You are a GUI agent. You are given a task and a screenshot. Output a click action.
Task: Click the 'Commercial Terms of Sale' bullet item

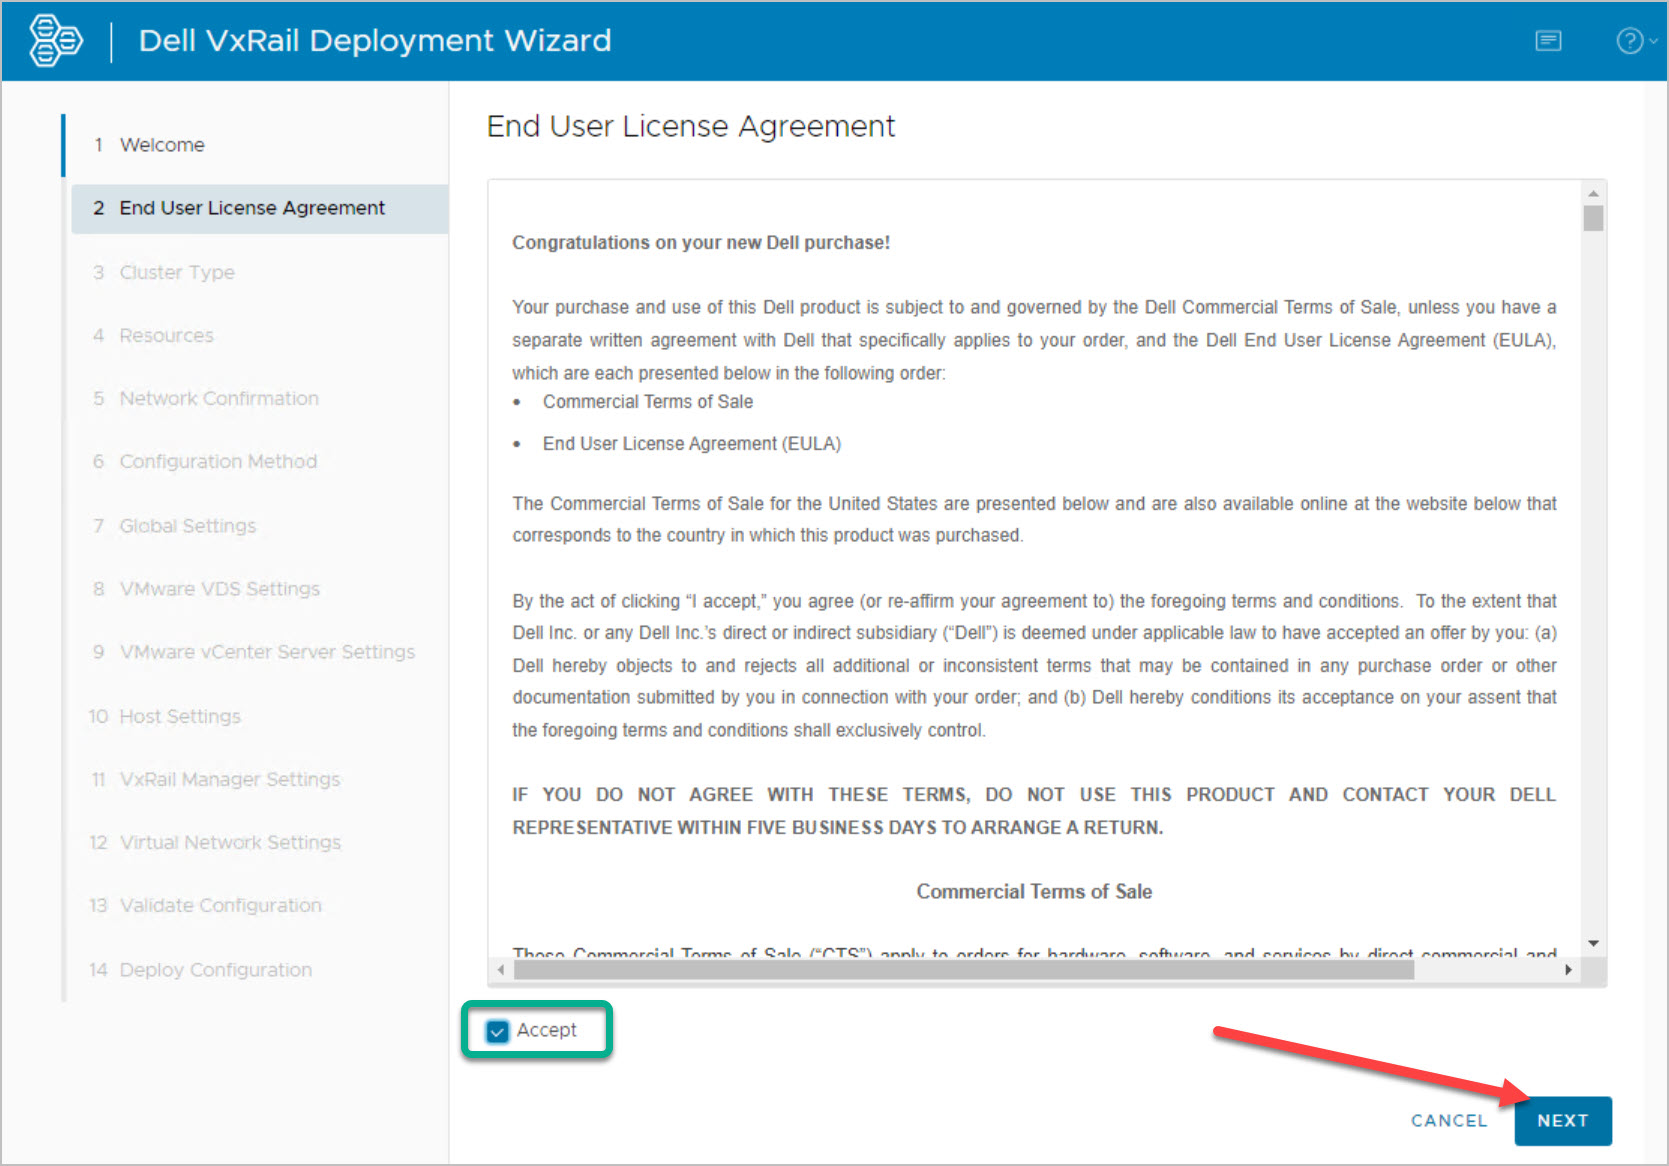(648, 402)
